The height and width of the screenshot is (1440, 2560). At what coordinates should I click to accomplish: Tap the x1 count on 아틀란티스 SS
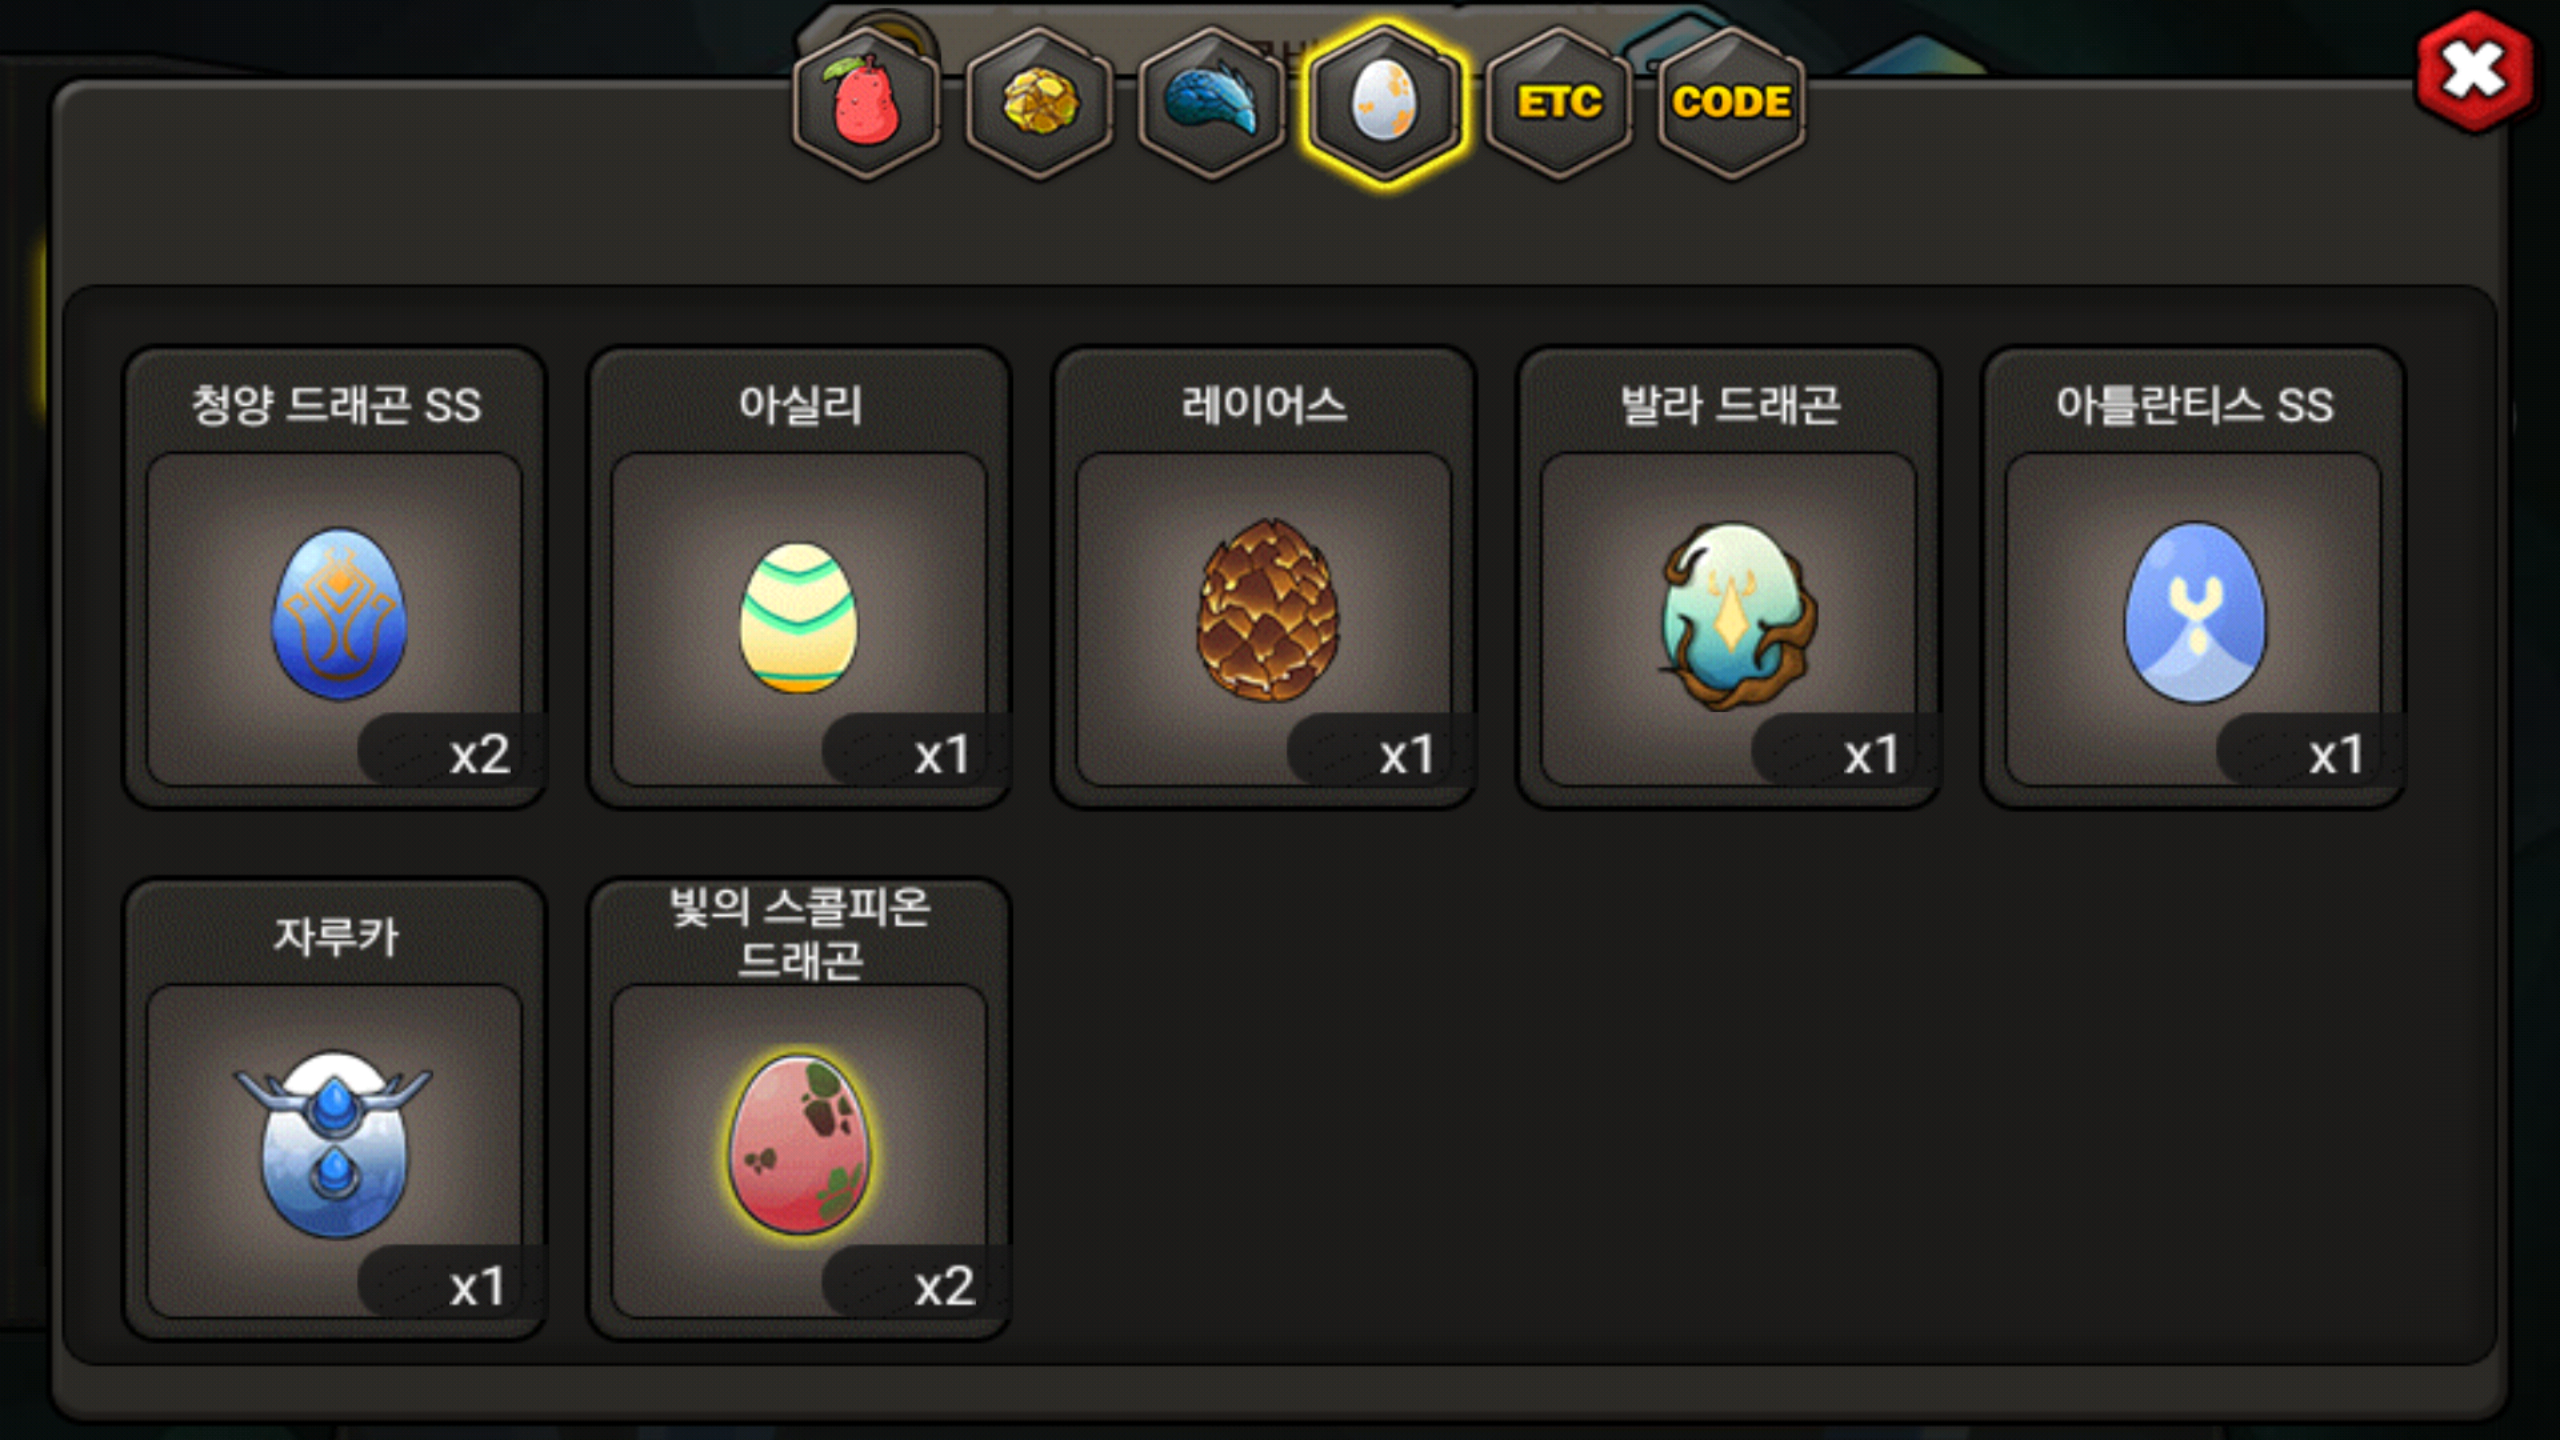point(2336,754)
